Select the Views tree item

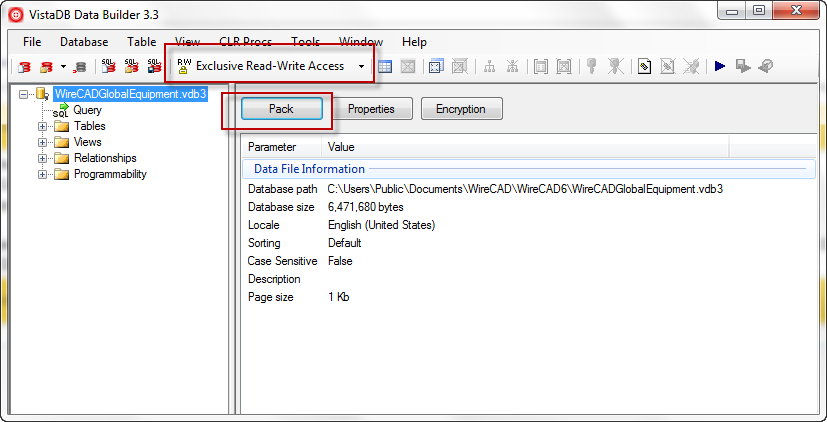click(x=88, y=142)
